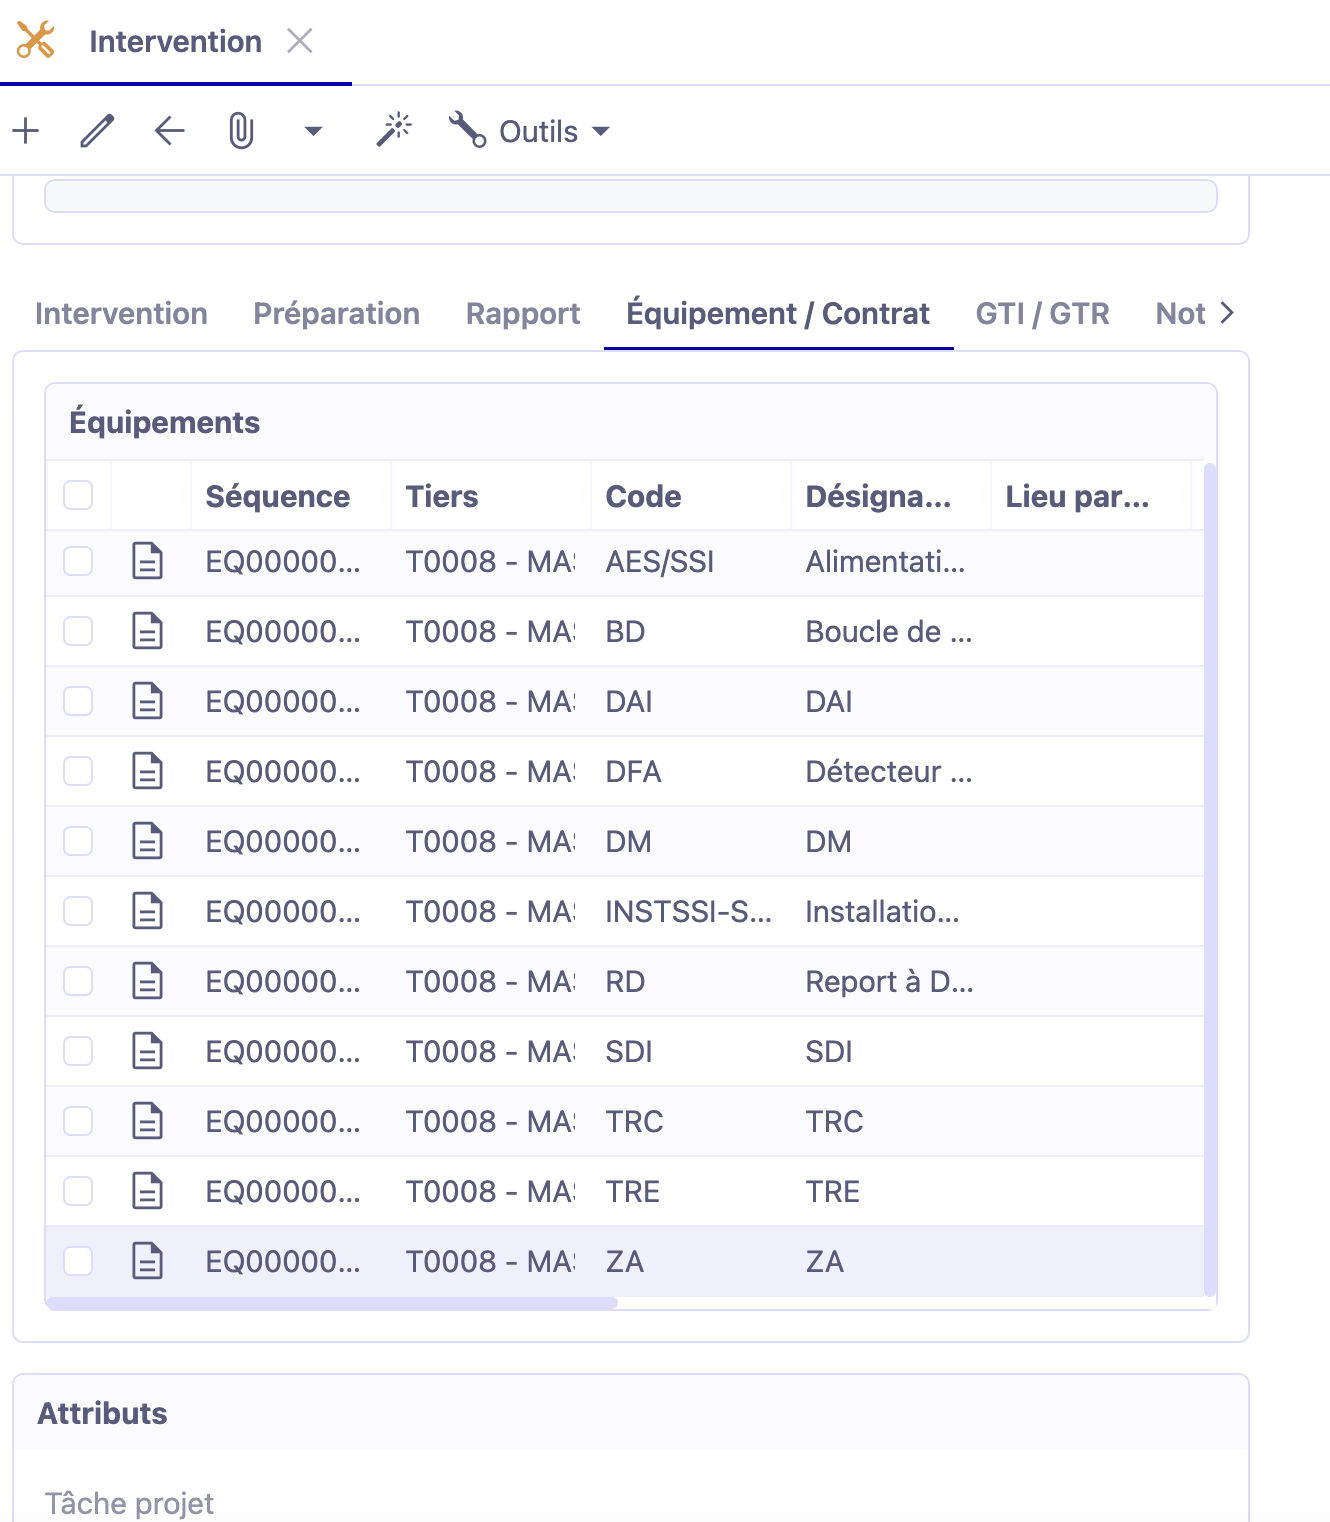The width and height of the screenshot is (1330, 1522).
Task: Click the pencil edit icon
Action: pos(97,131)
